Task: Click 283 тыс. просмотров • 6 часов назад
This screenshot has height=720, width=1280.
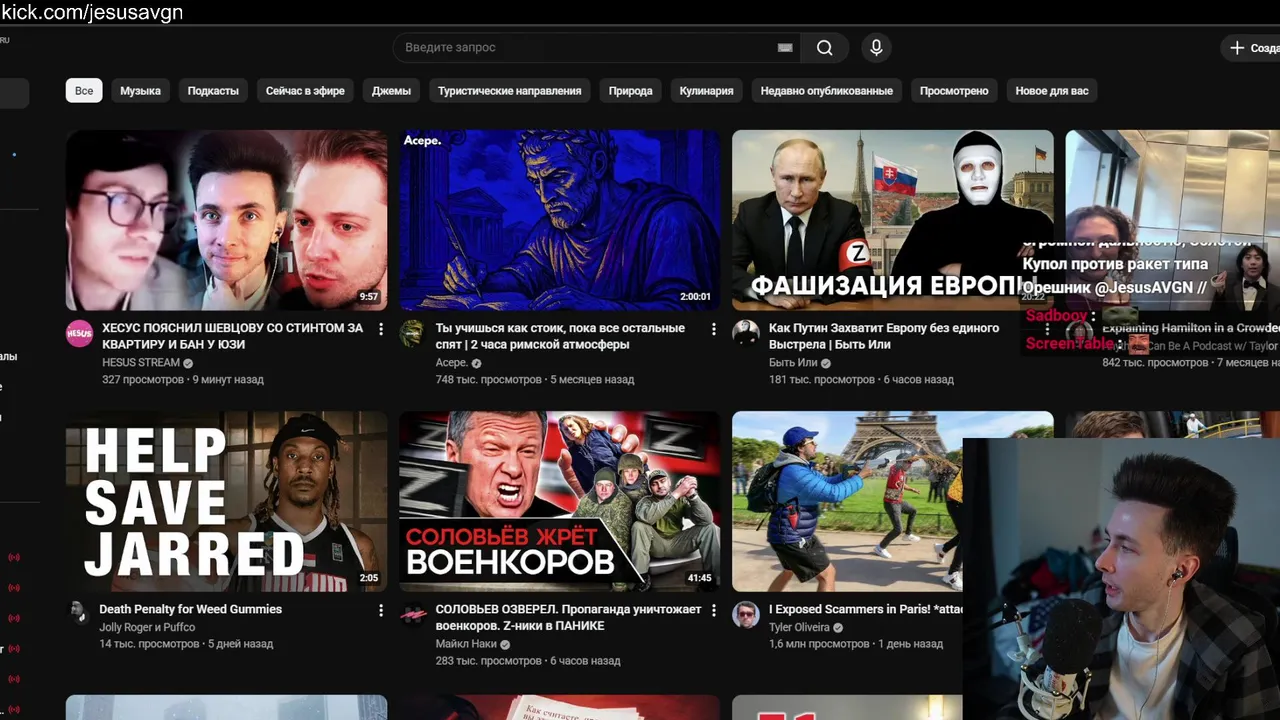Action: click(x=528, y=661)
